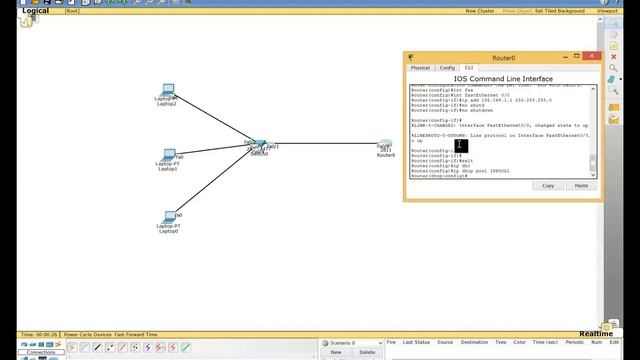This screenshot has width=640, height=360.
Task: Click the Copy button in Router0
Action: pos(548,186)
